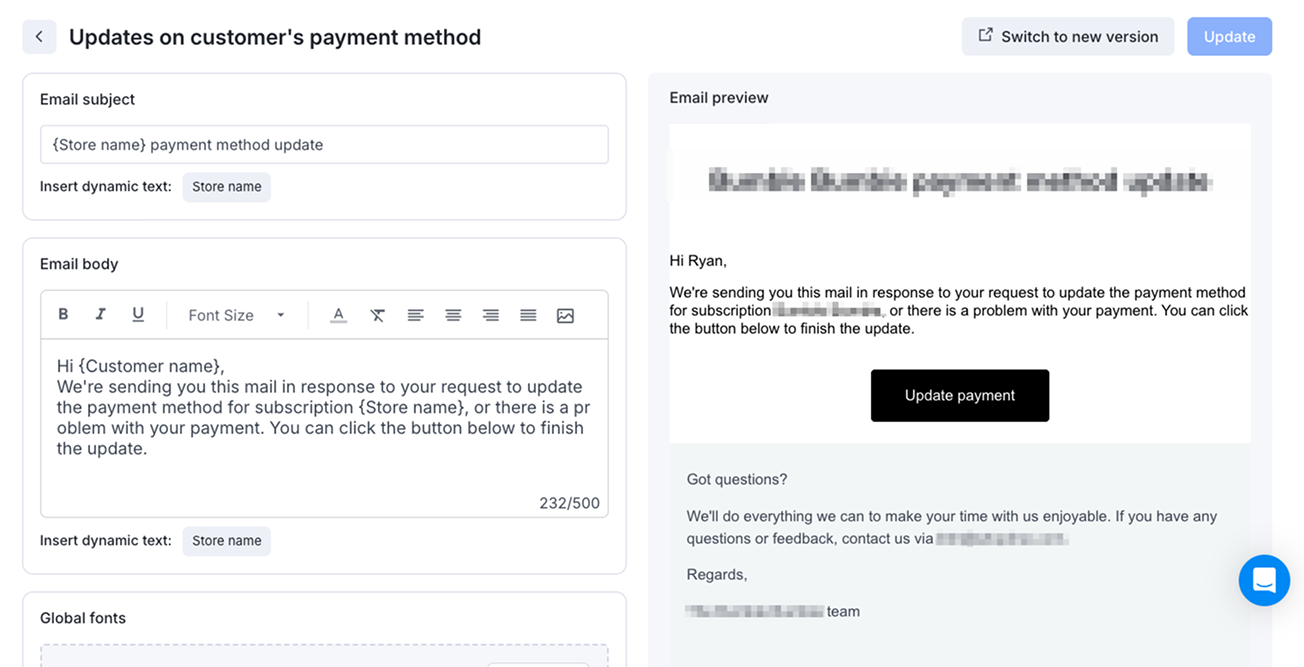Insert an image into email body
The width and height of the screenshot is (1304, 667).
pos(566,315)
